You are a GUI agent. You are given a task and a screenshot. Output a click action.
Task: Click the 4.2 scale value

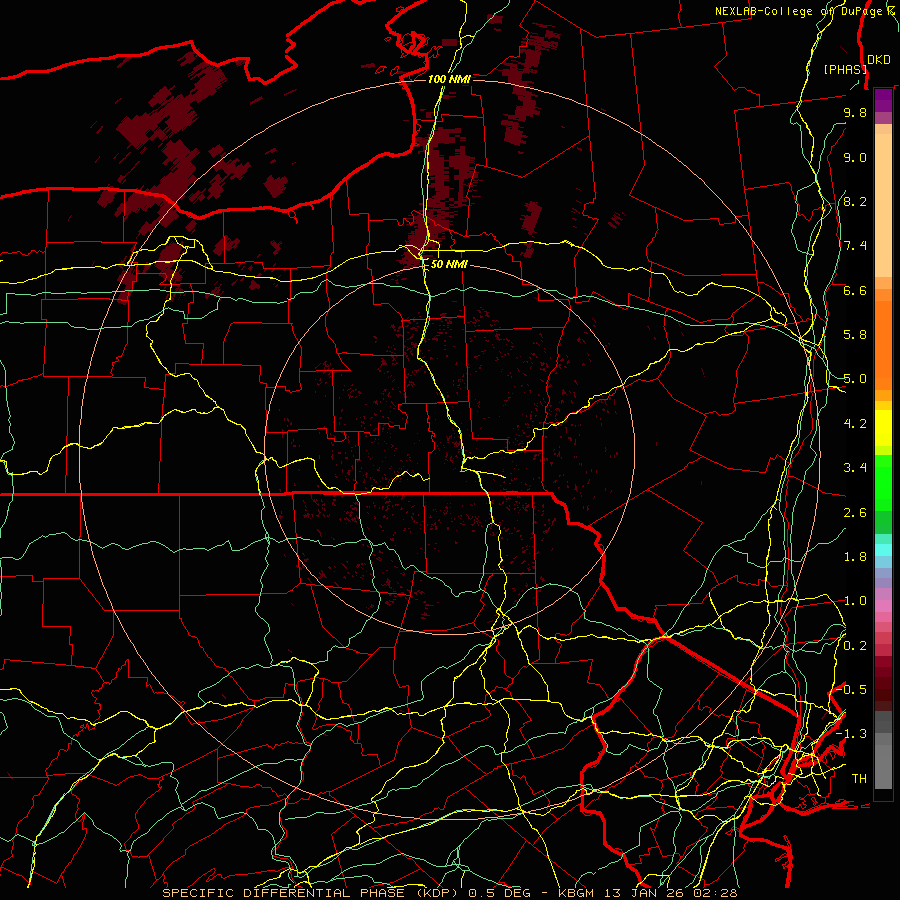855,424
